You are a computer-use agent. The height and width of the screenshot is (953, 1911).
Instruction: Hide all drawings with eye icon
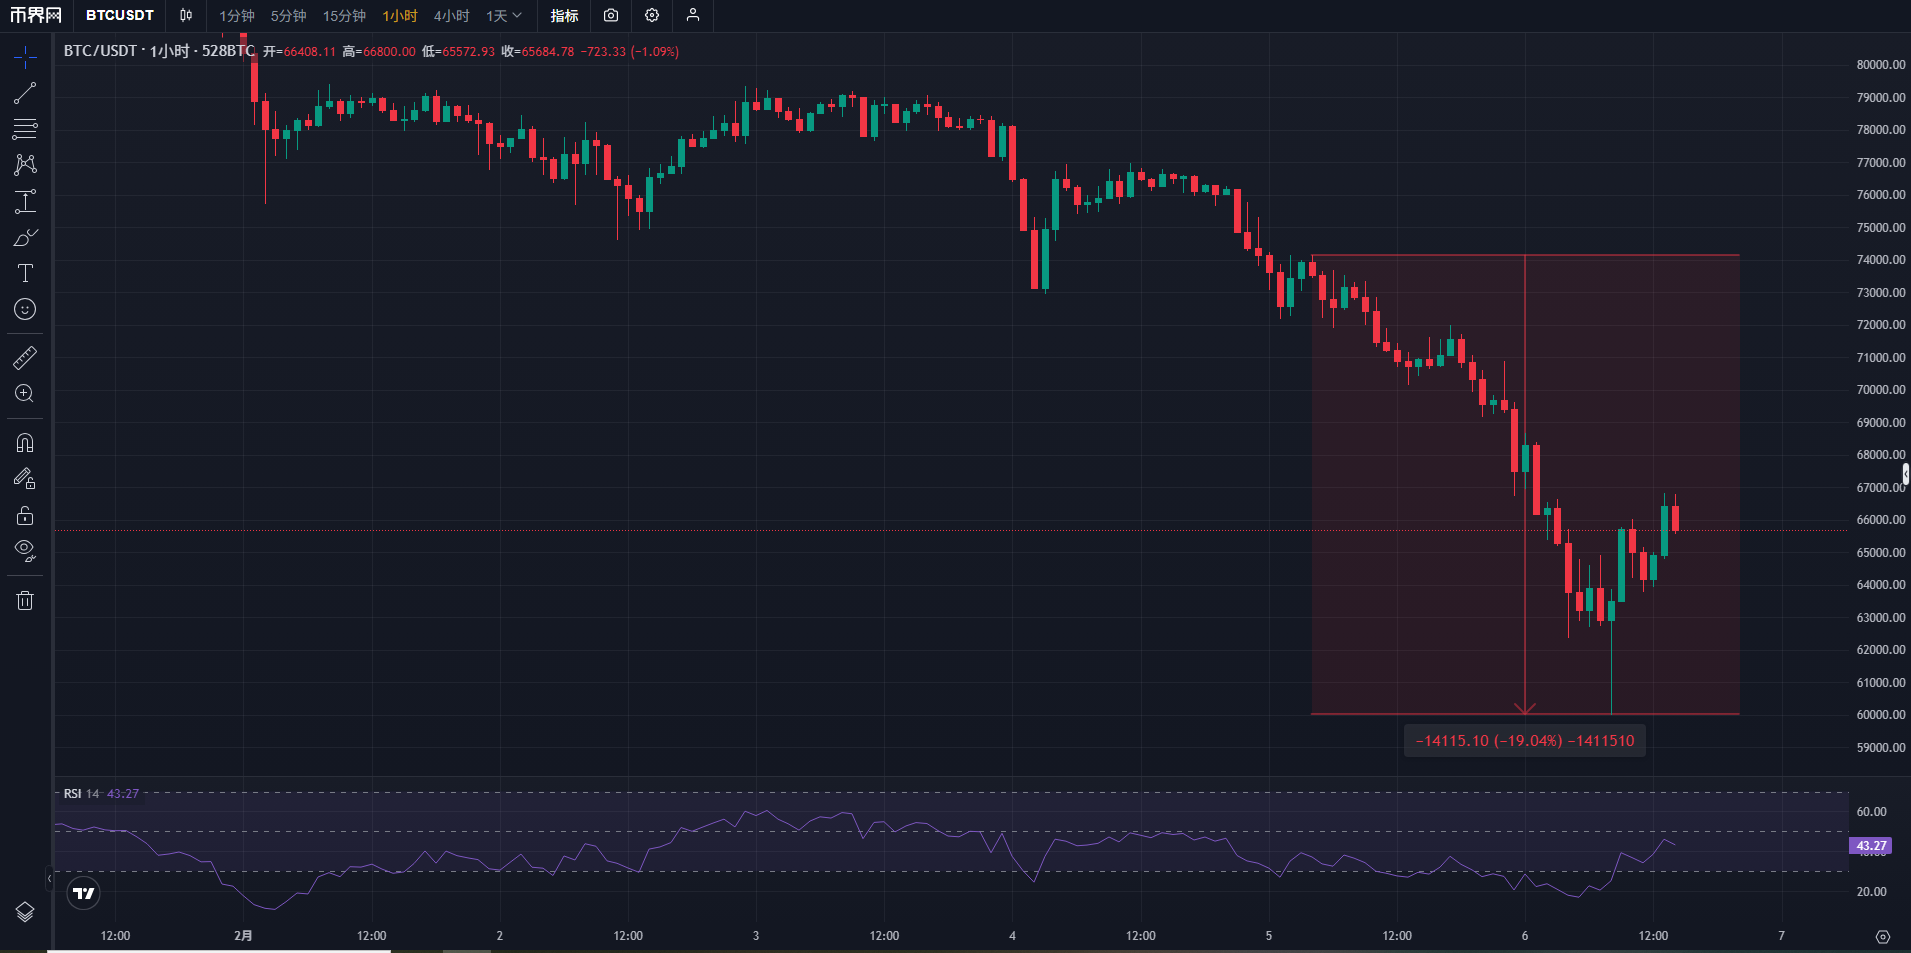(25, 550)
